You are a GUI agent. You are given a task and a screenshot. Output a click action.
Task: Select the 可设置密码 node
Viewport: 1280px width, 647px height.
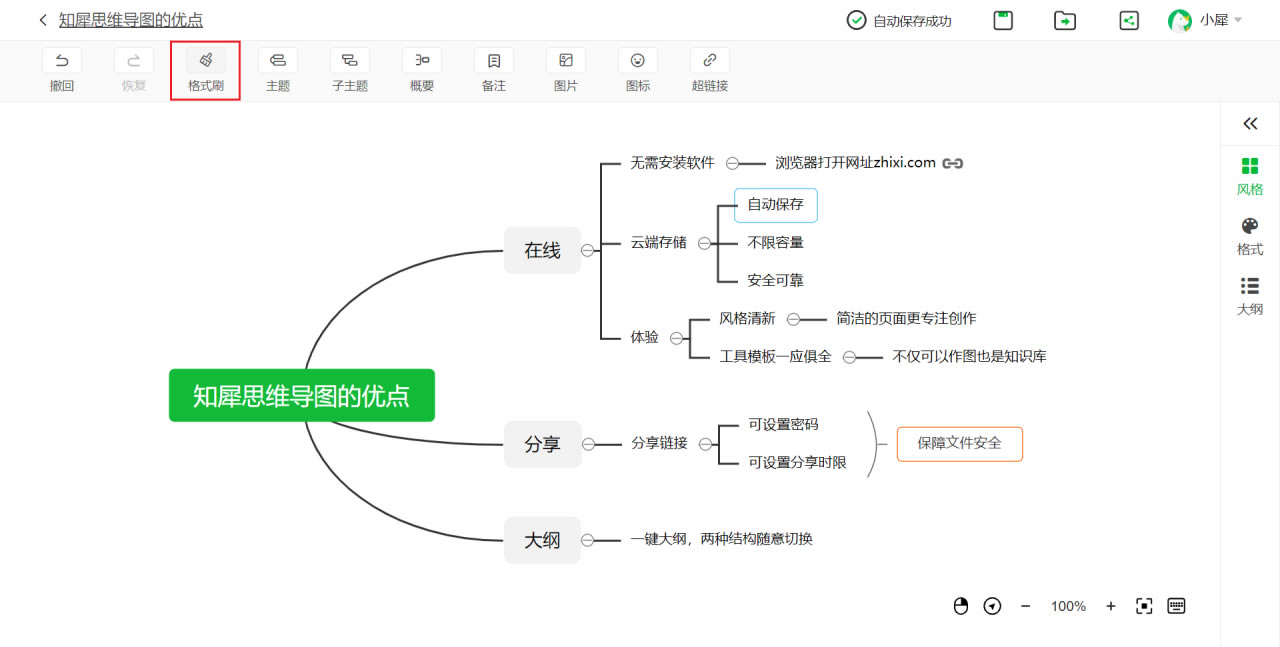783,424
